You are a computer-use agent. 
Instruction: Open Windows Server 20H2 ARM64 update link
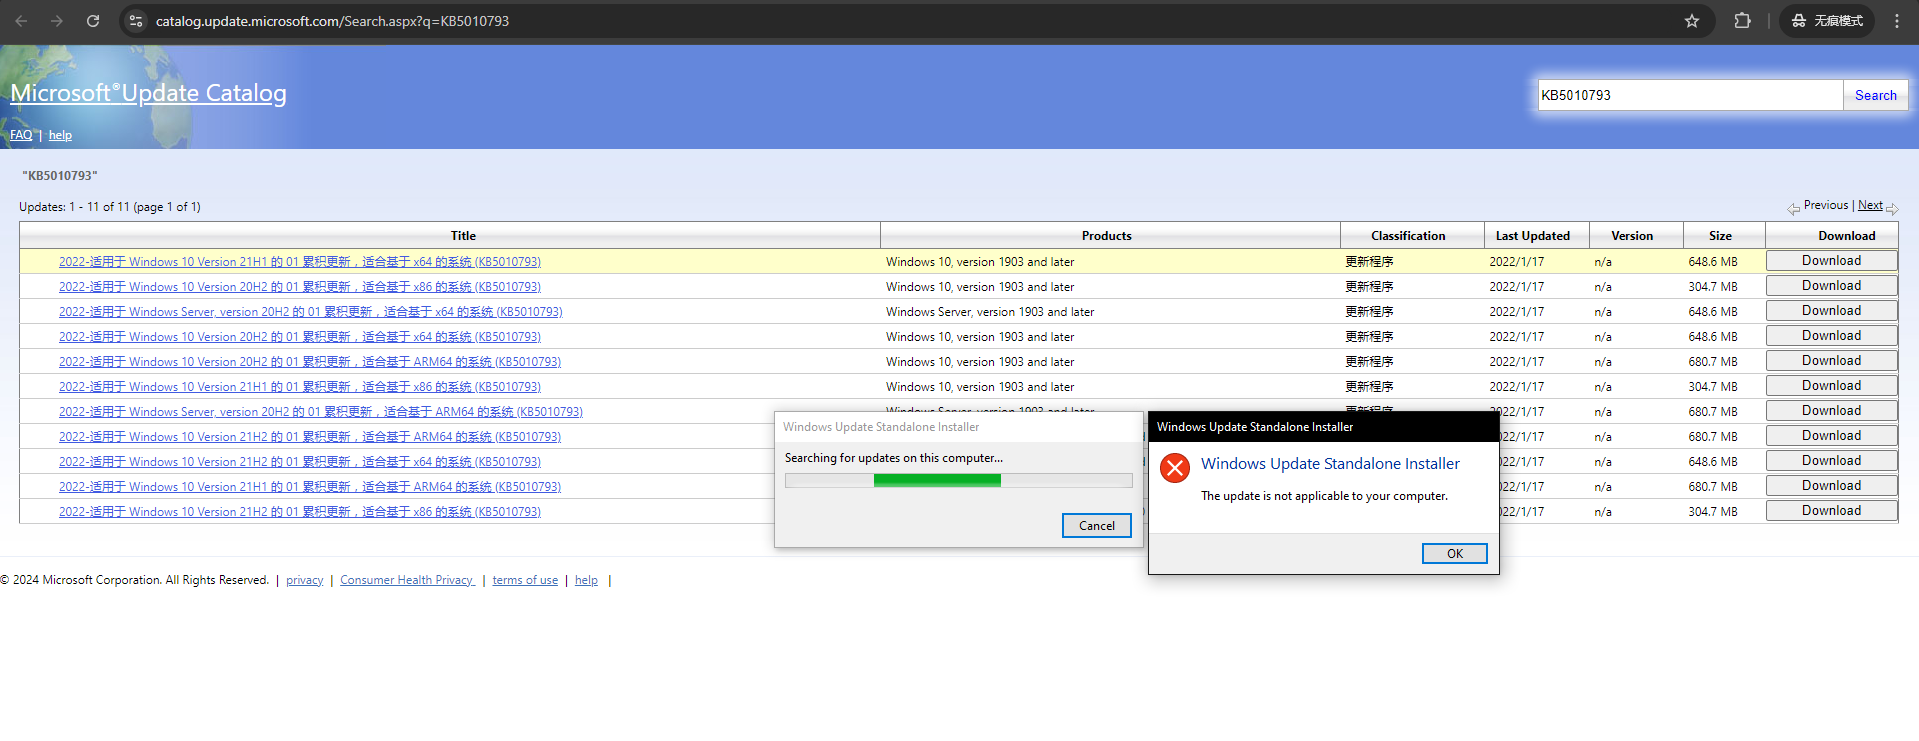coord(321,412)
